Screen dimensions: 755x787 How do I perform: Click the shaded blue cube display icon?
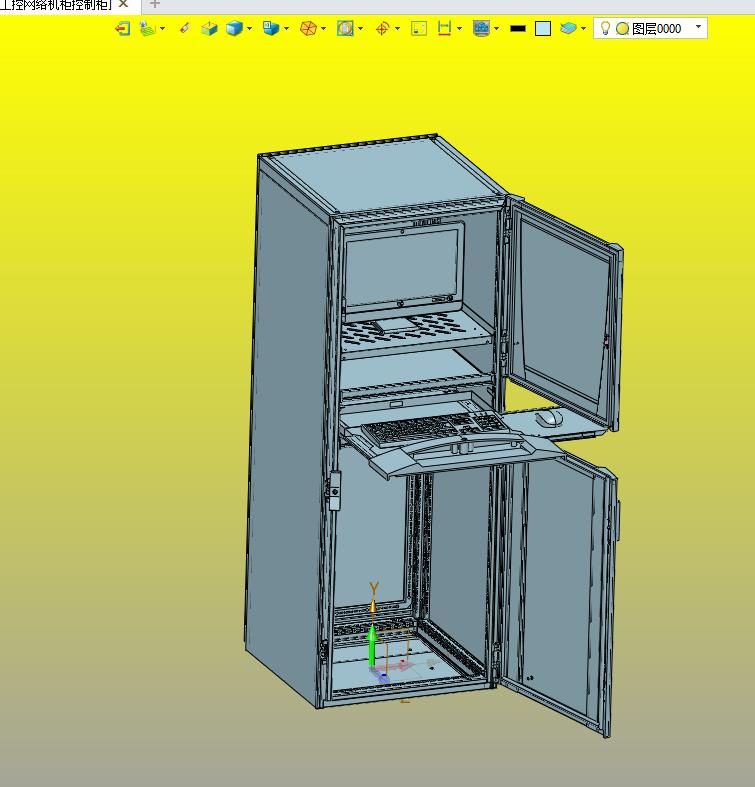point(234,28)
